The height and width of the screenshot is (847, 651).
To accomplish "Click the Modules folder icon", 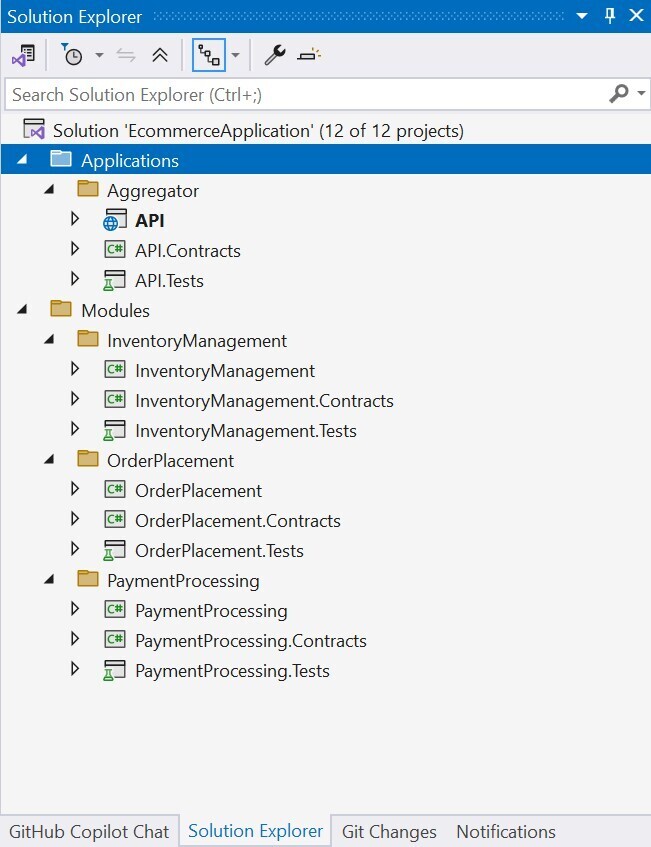I will click(61, 309).
